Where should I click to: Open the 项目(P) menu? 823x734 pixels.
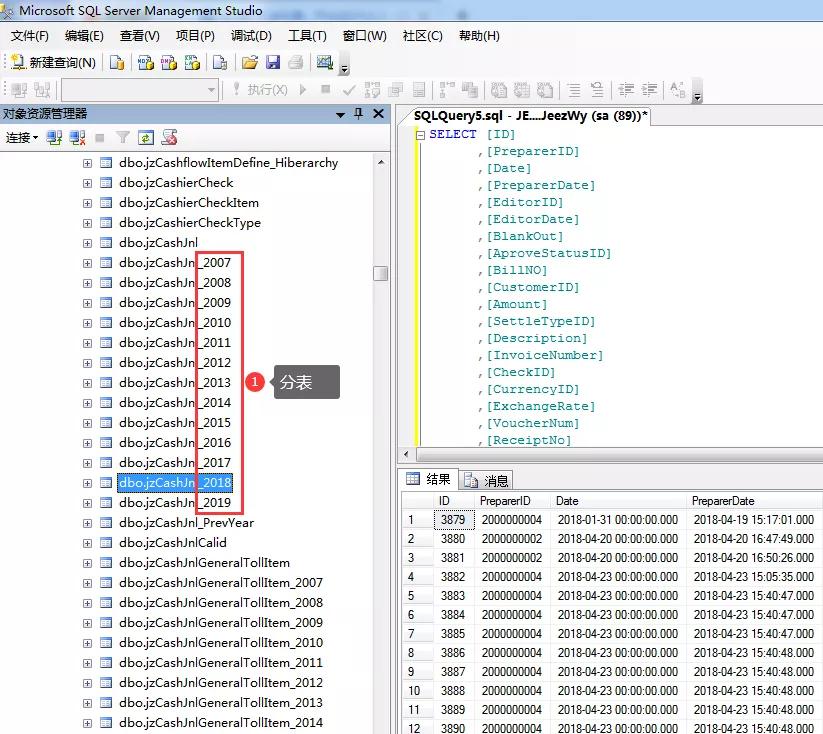point(195,36)
